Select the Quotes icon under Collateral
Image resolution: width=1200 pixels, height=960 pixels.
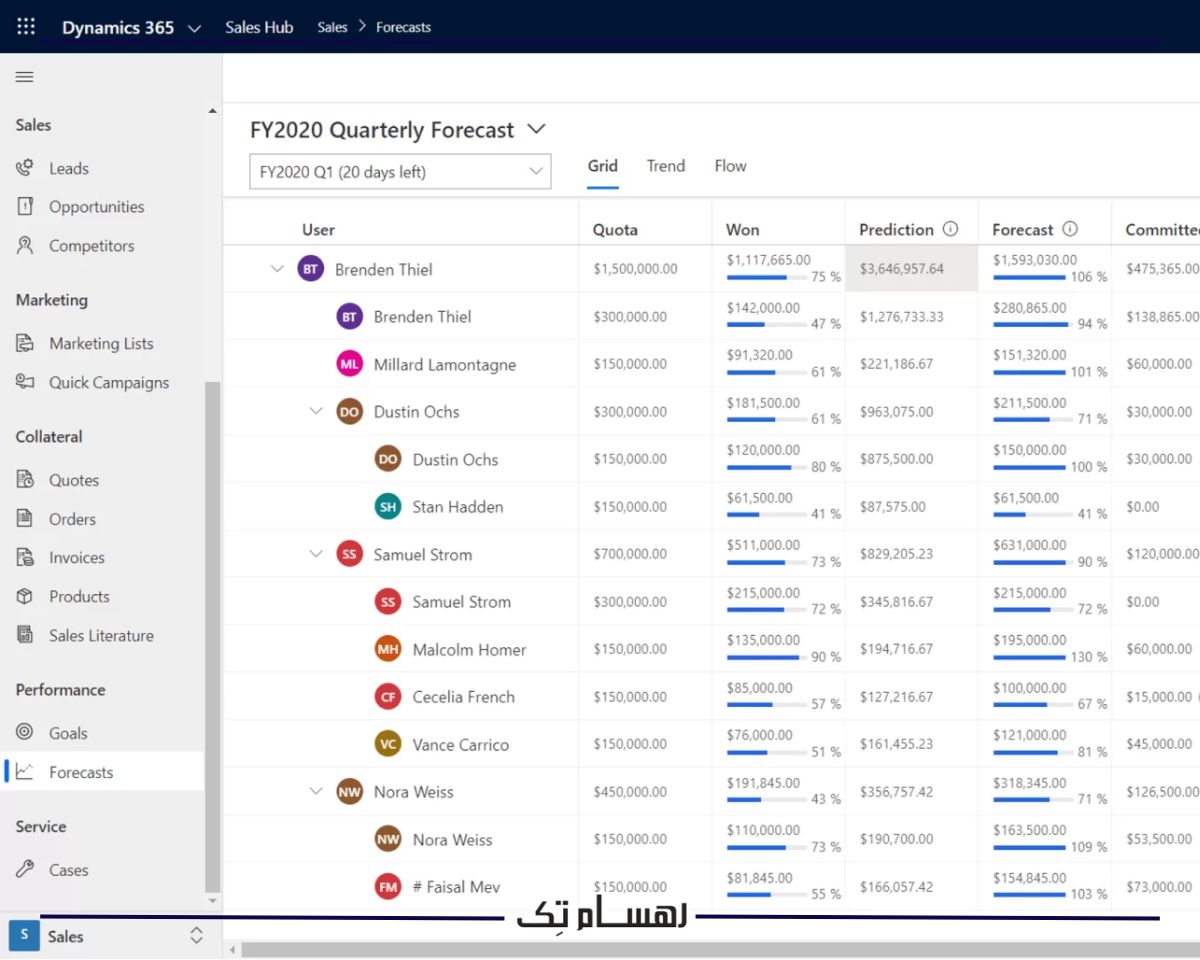click(24, 480)
